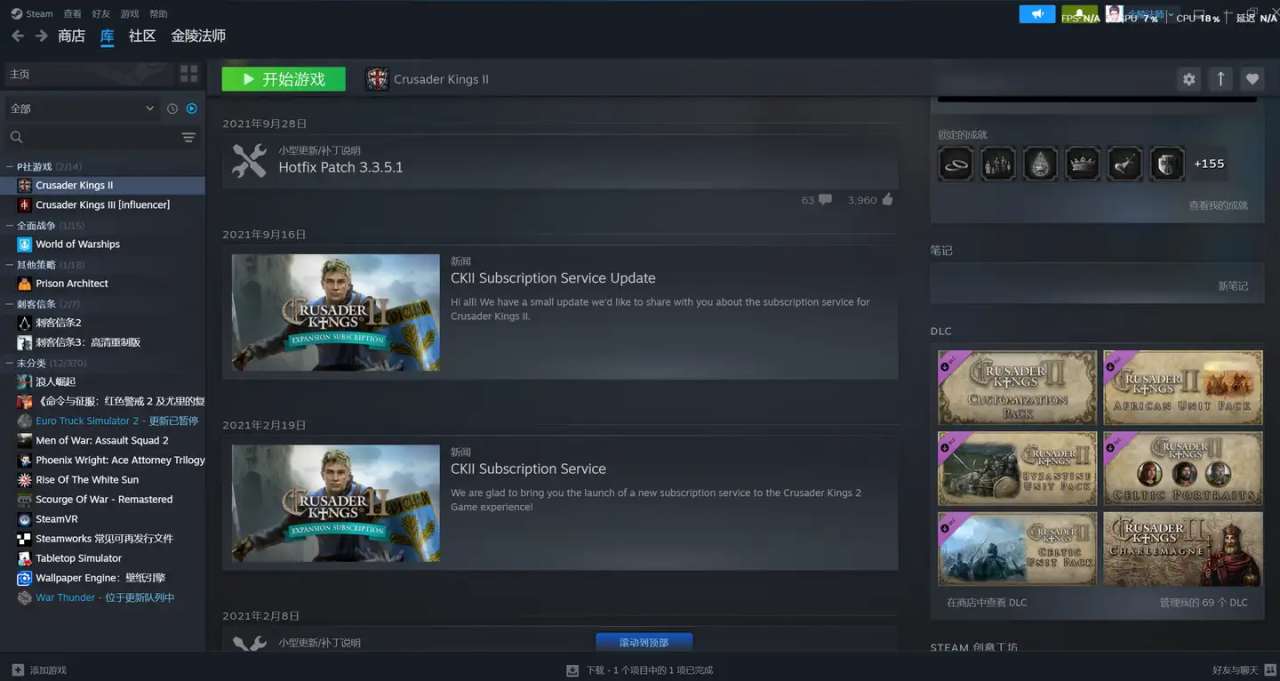Click the forward navigation arrow
This screenshot has width=1280, height=681.
pos(41,36)
